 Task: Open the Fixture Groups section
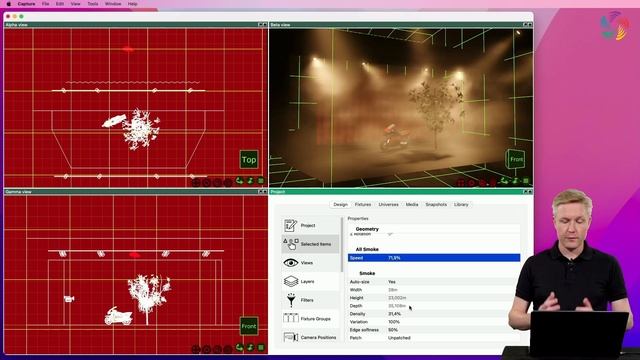click(310, 319)
